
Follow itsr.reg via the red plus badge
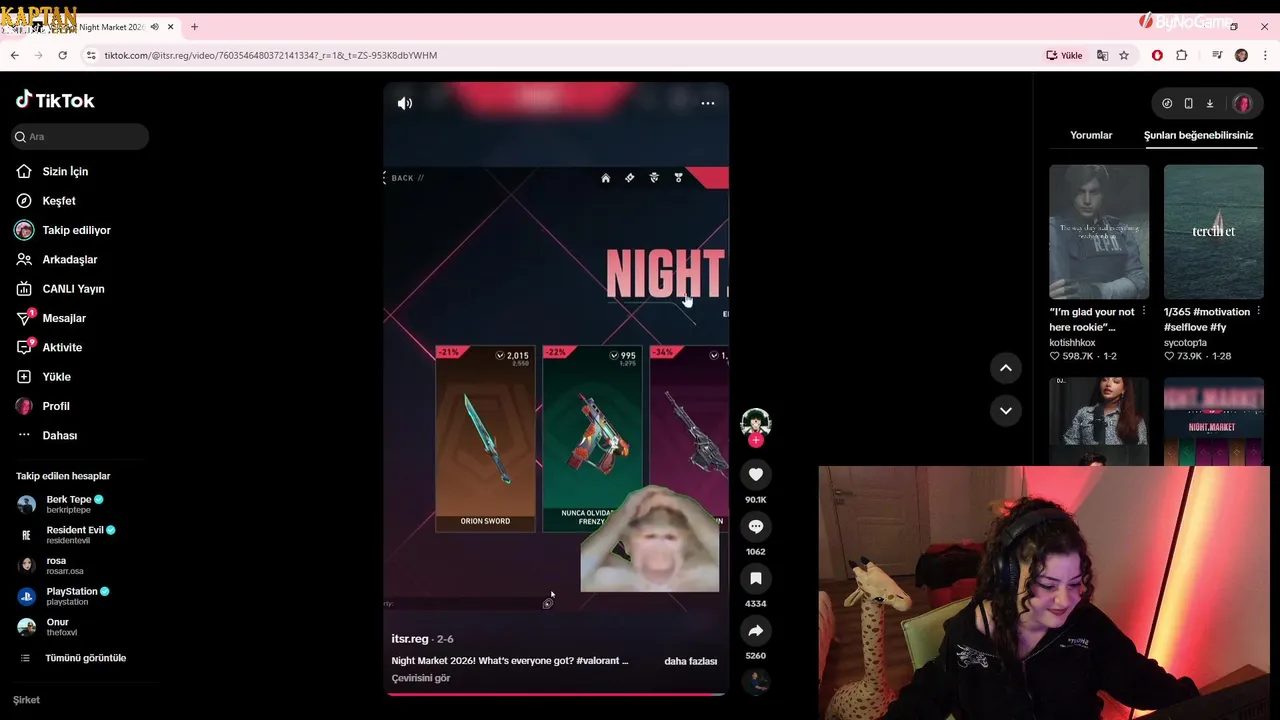tap(756, 440)
